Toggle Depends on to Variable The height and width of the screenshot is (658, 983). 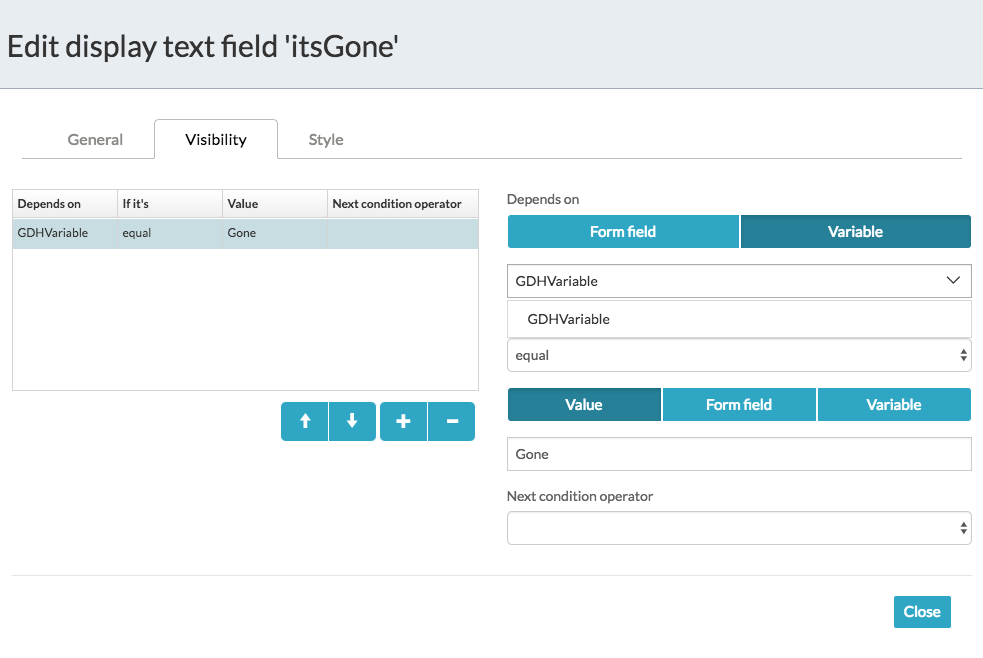pos(855,231)
